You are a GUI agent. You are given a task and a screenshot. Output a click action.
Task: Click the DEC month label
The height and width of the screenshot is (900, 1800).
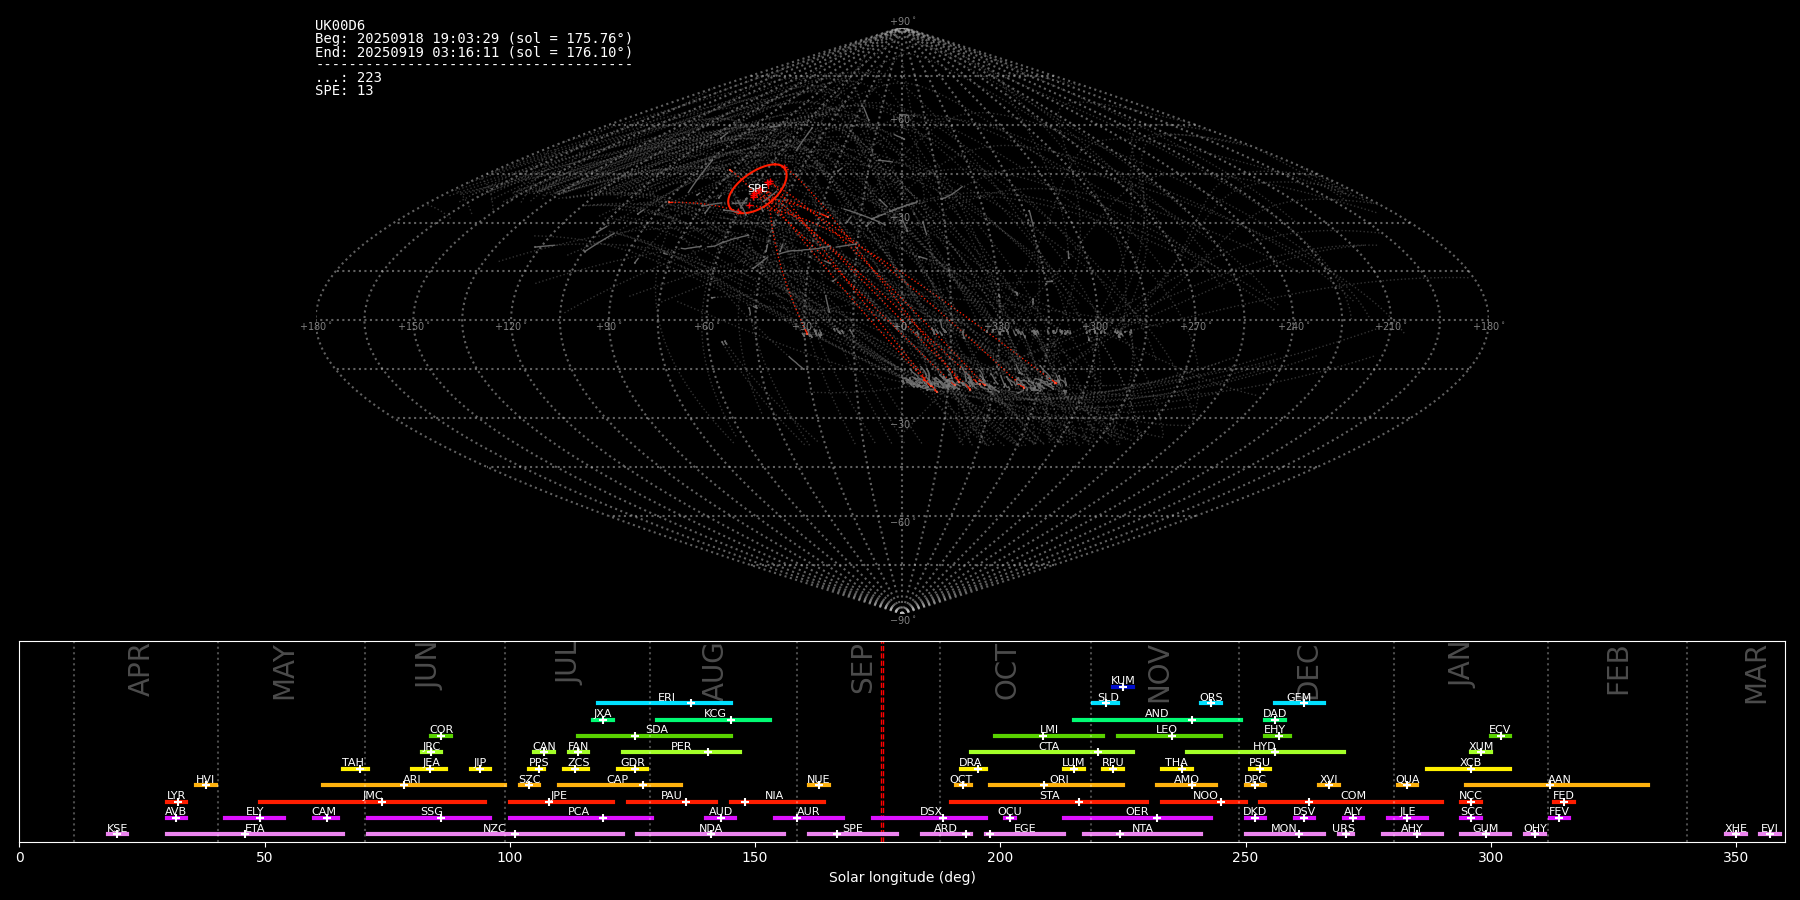(1308, 672)
